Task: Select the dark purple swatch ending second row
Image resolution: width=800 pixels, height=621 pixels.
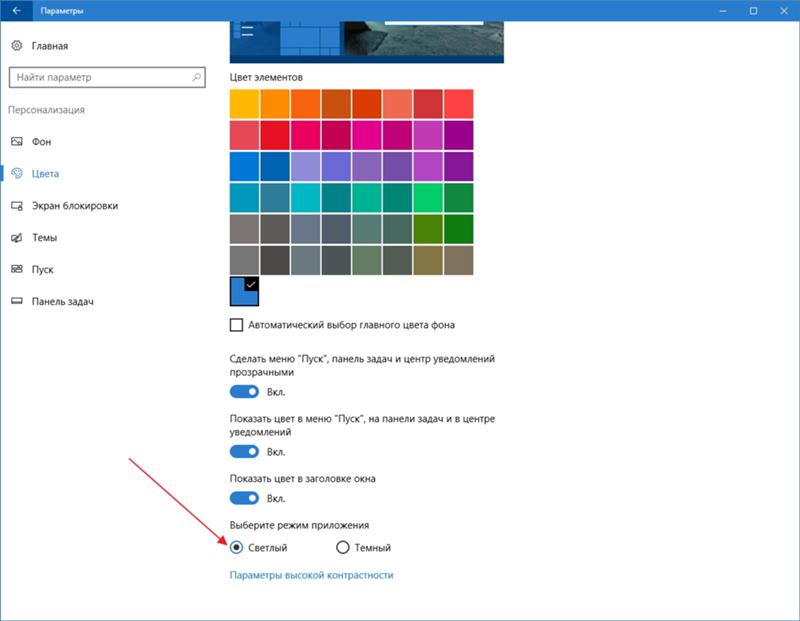Action: [x=459, y=135]
